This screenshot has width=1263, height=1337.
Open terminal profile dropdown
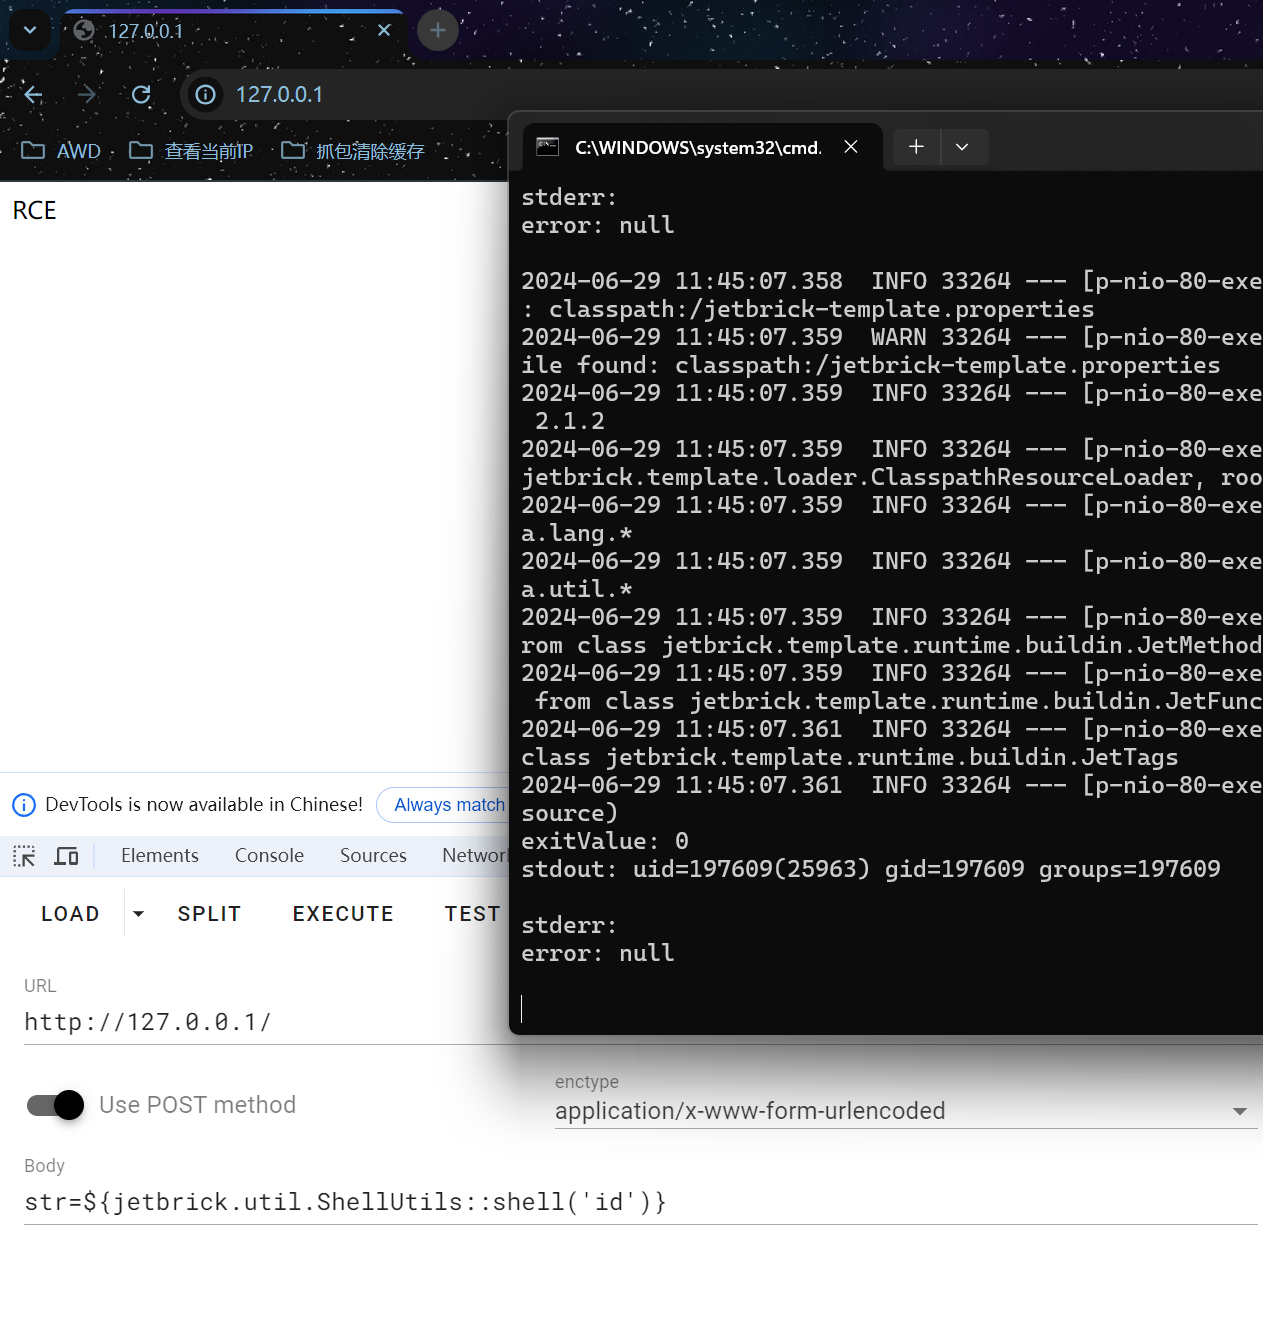[x=962, y=147]
